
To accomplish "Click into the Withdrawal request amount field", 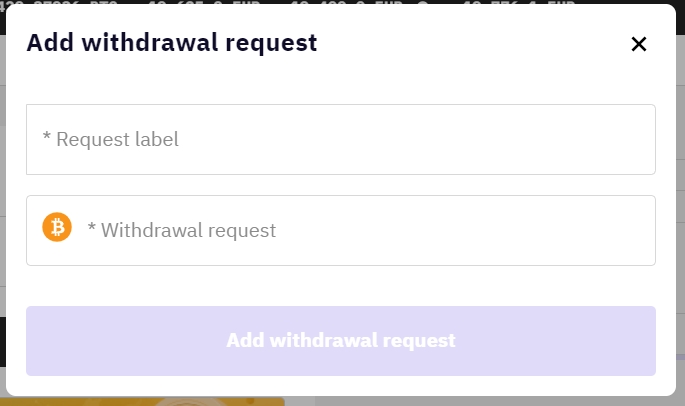I will [360, 230].
